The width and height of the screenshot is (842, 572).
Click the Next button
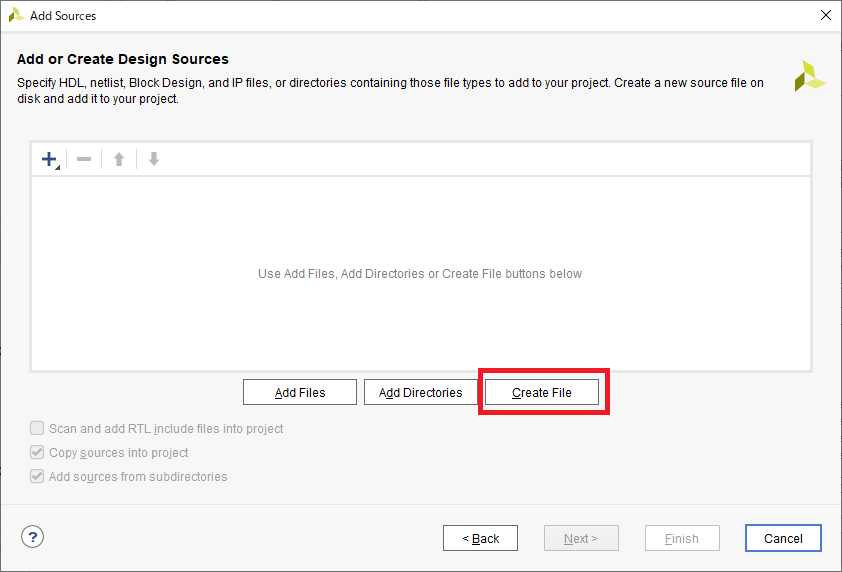coord(581,538)
